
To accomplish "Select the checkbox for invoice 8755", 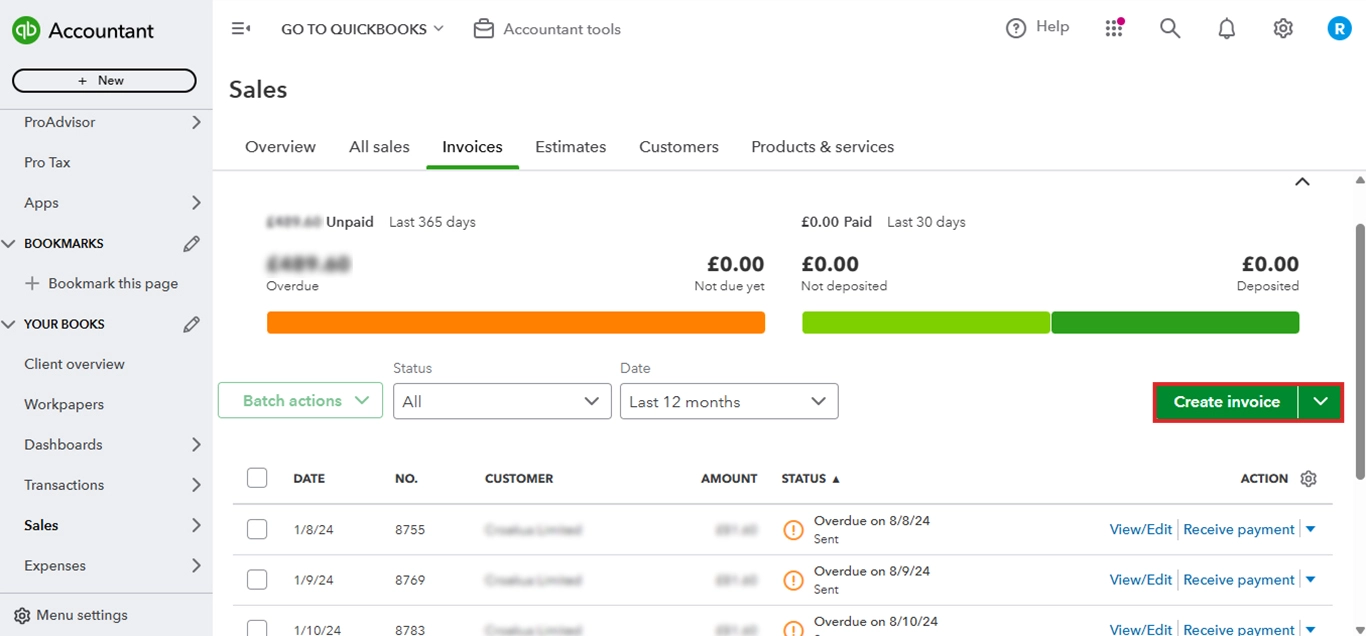I will tap(257, 528).
